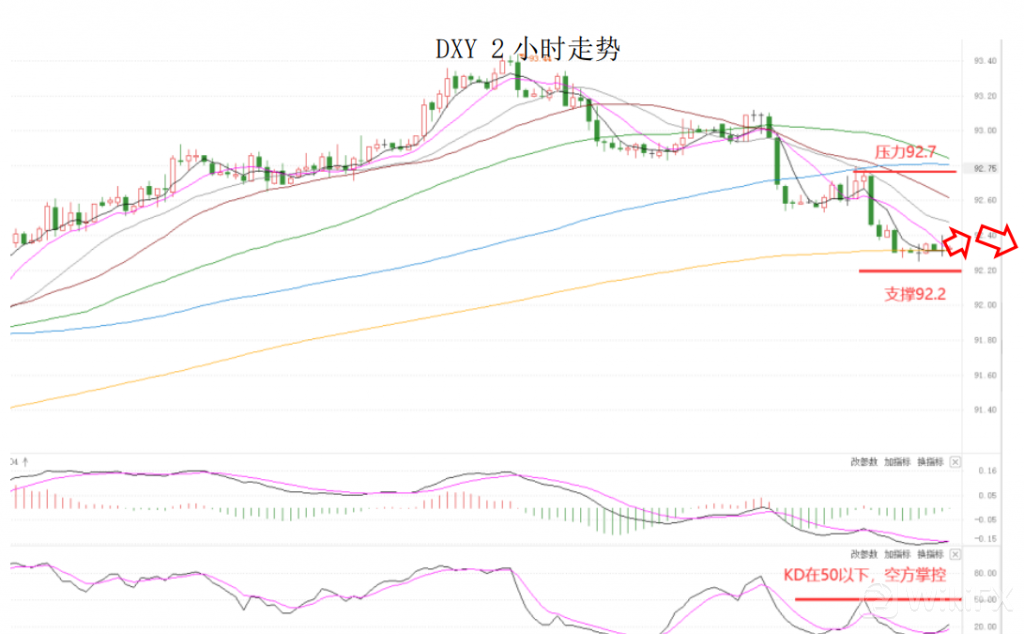Image resolution: width=1024 pixels, height=634 pixels.
Task: Click the DXY 2小时走势 chart title
Action: (x=527, y=48)
